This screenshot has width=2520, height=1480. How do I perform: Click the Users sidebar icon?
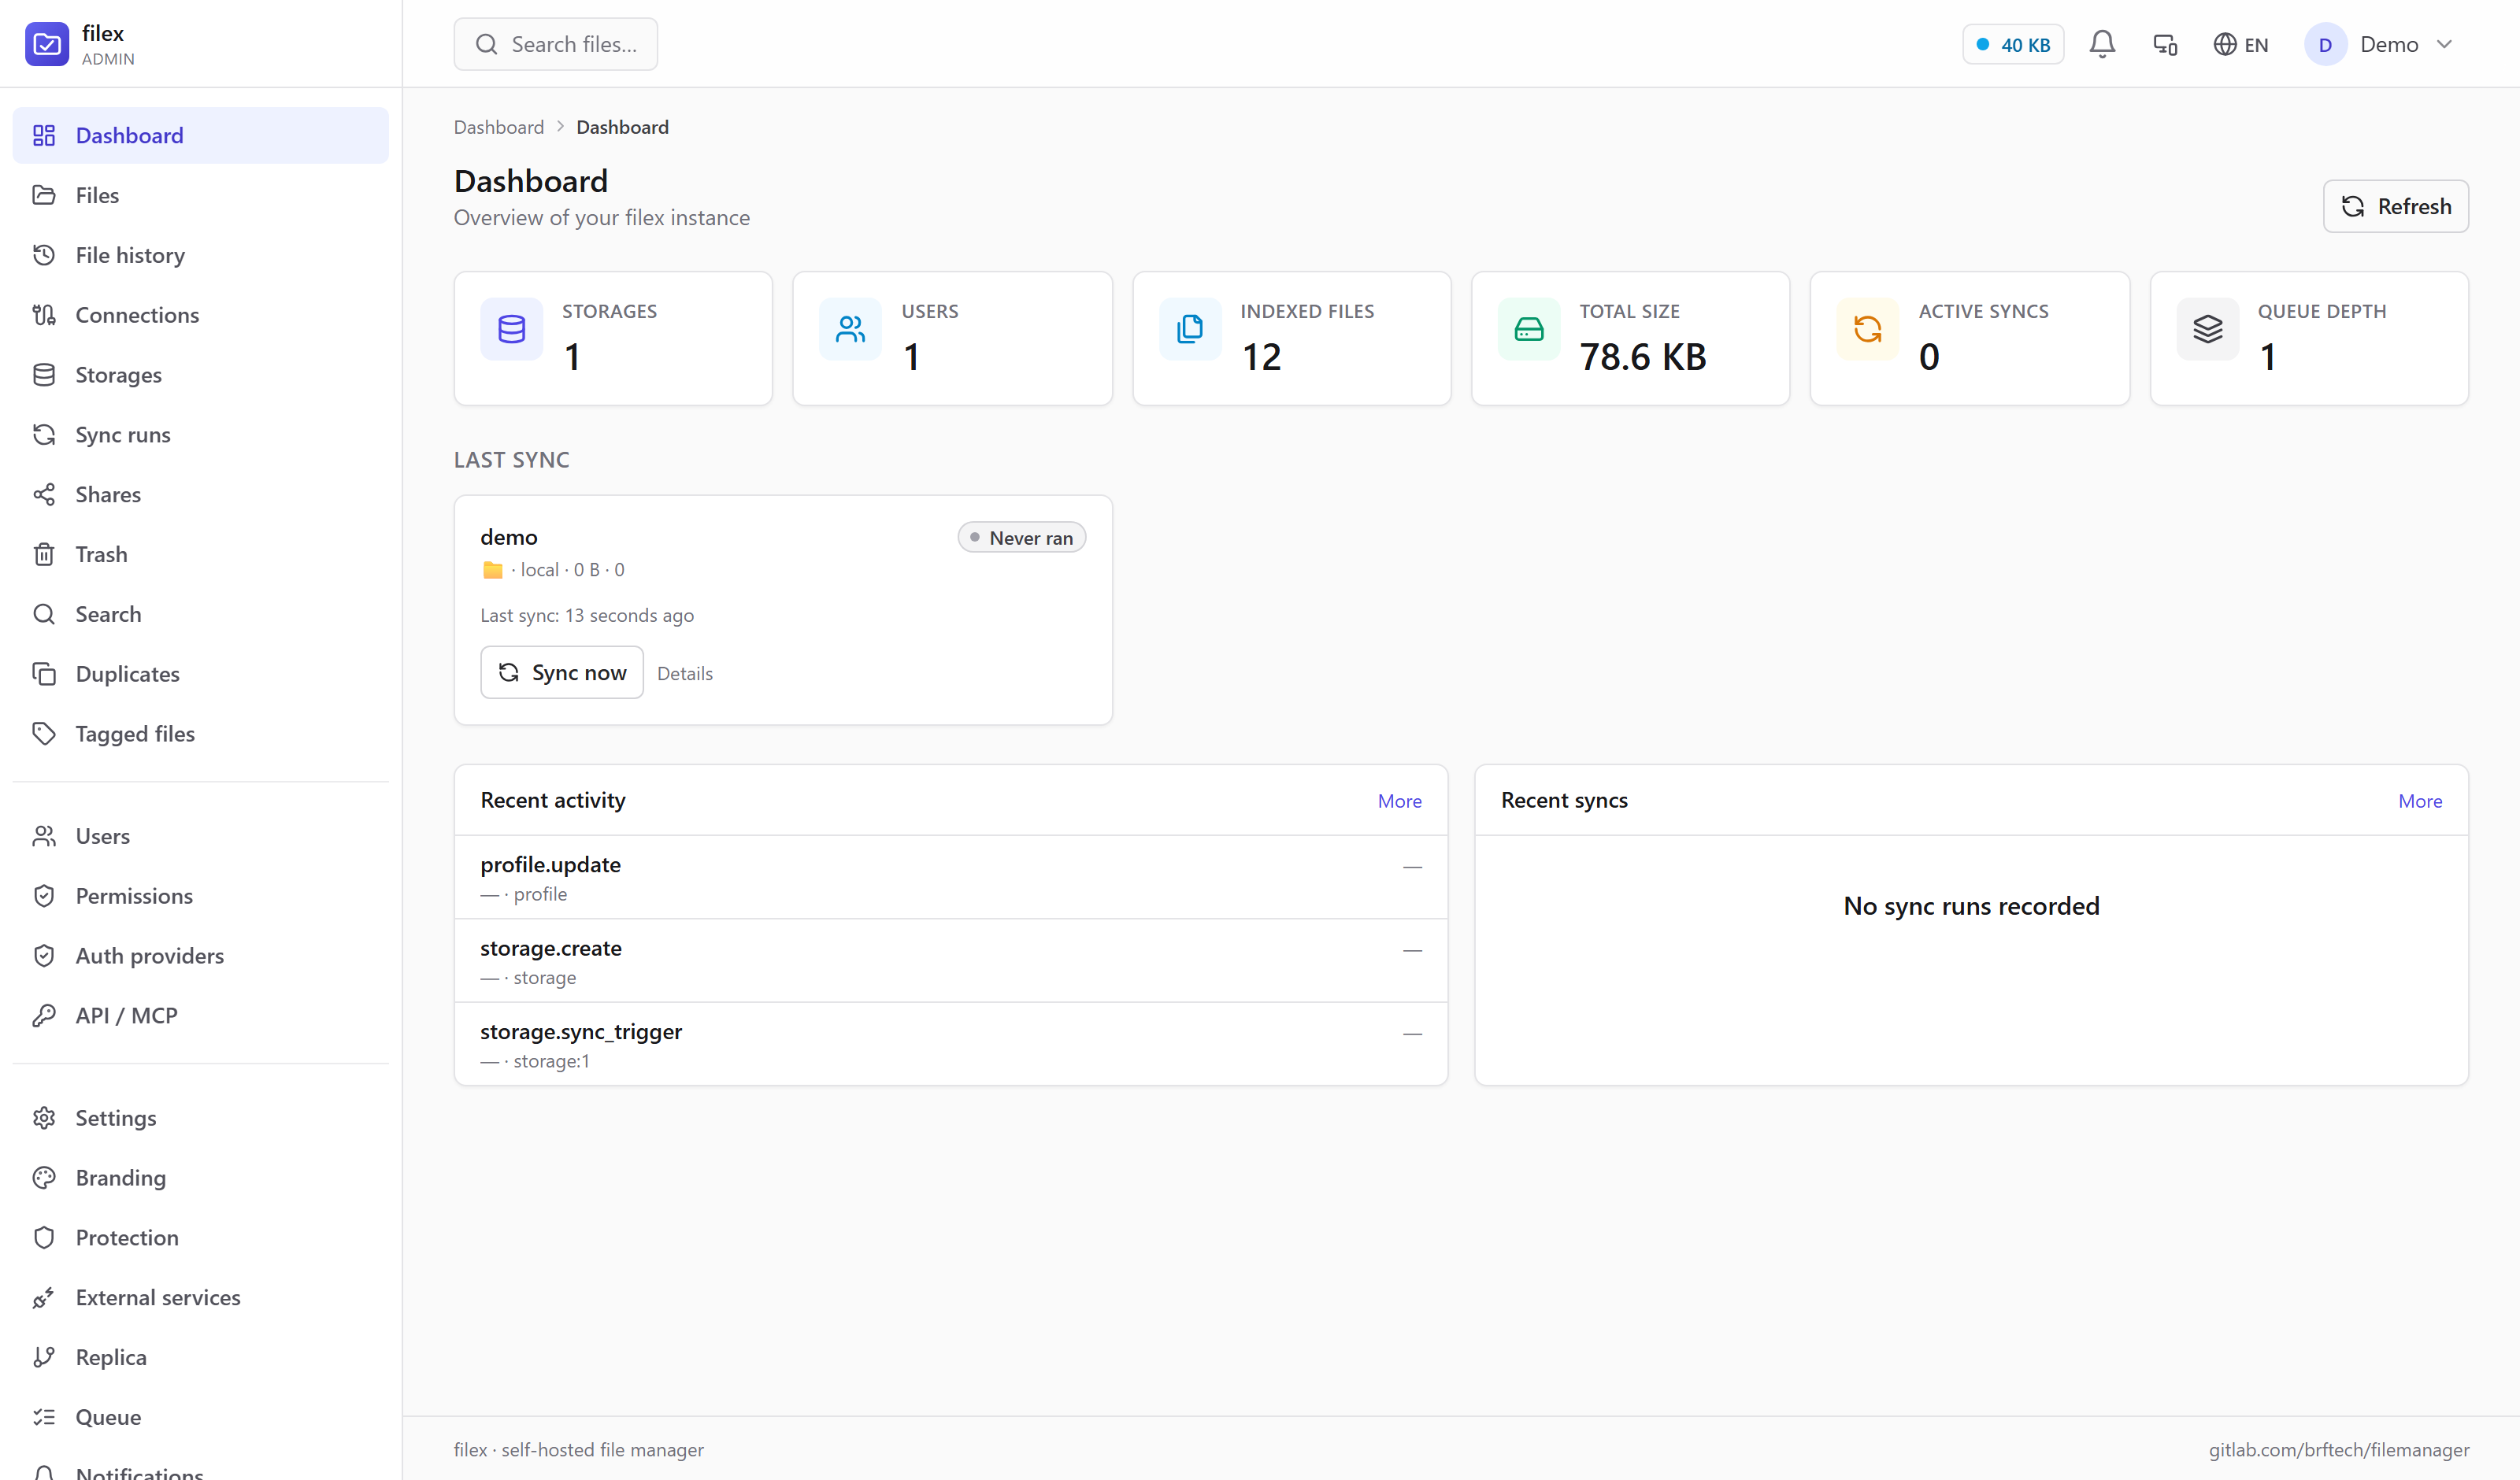point(44,836)
